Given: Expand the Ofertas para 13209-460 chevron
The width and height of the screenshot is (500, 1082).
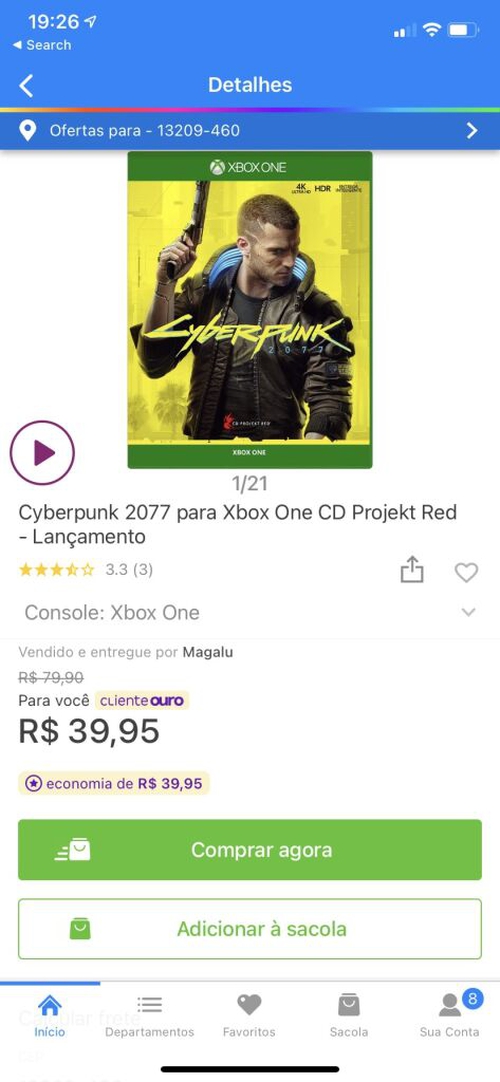Looking at the screenshot, I should click(472, 130).
